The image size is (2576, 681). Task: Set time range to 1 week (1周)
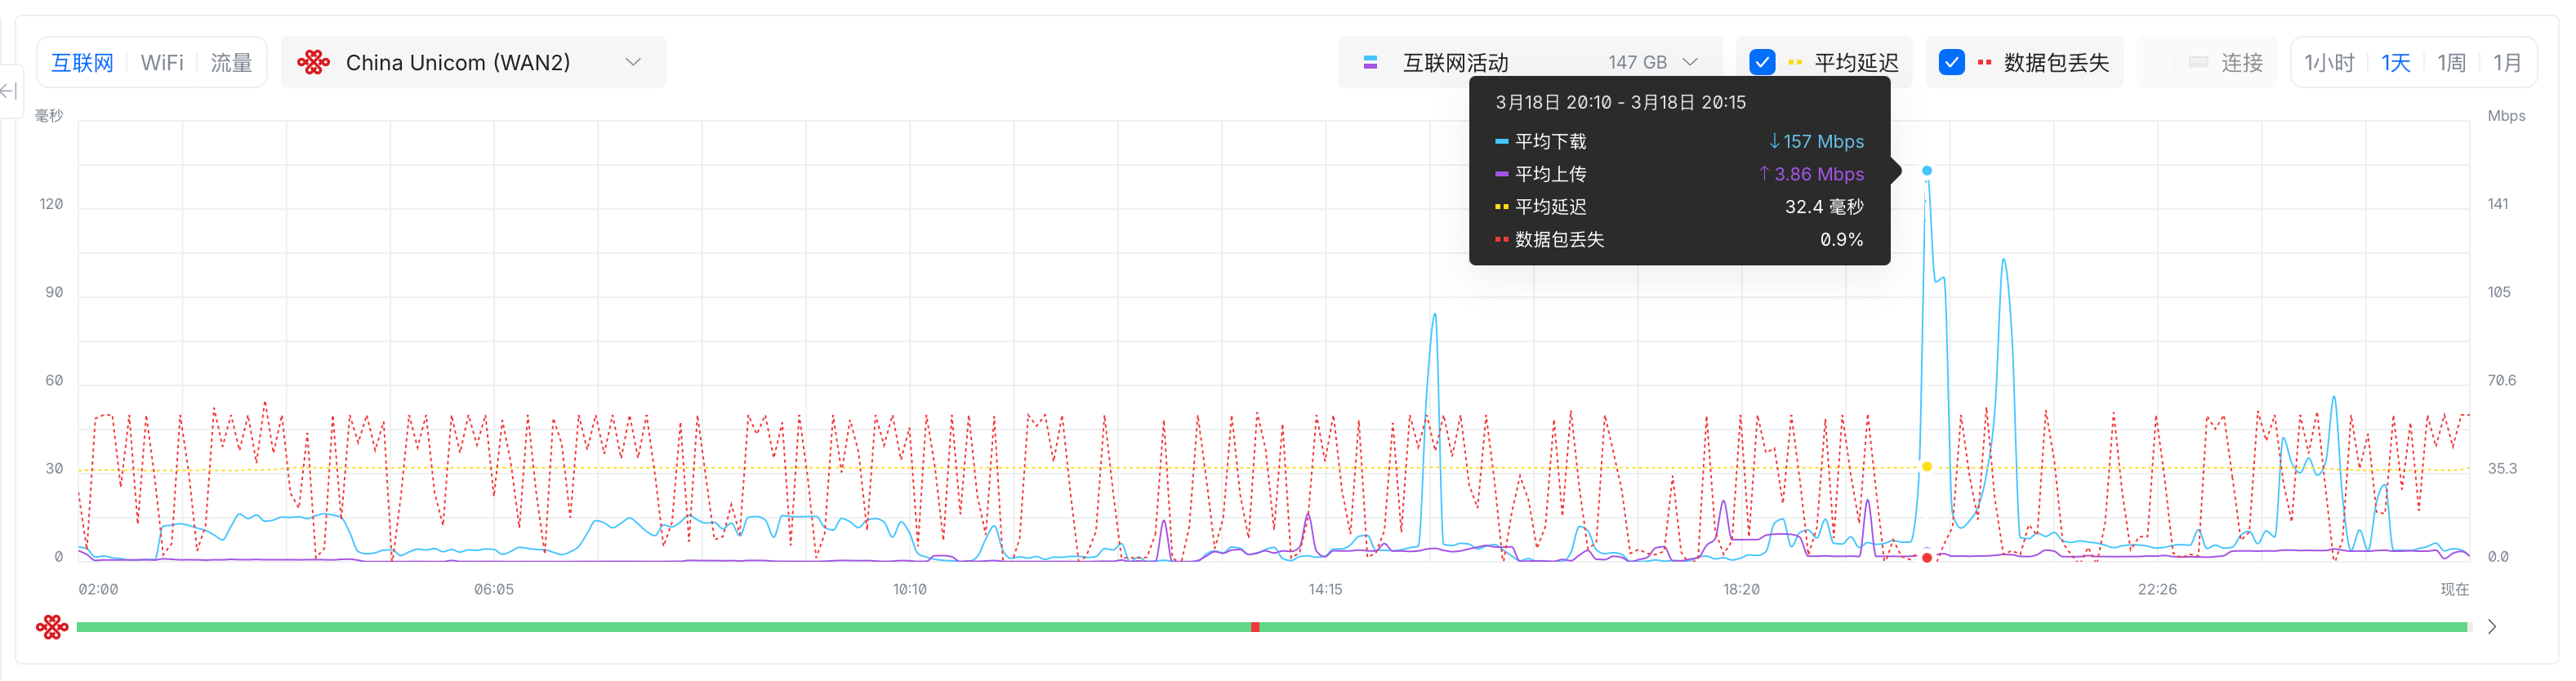[x=2451, y=62]
